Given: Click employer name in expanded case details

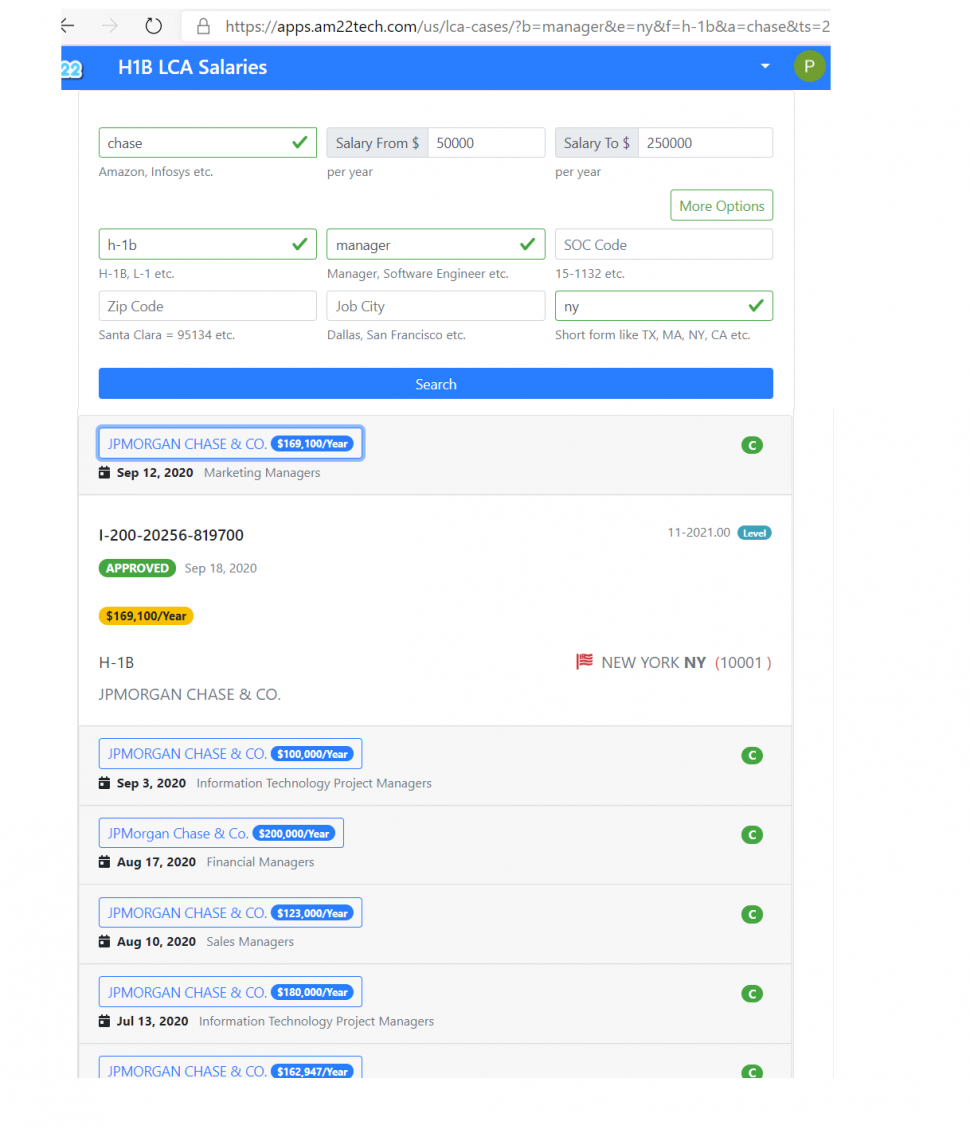Looking at the screenshot, I should [189, 694].
